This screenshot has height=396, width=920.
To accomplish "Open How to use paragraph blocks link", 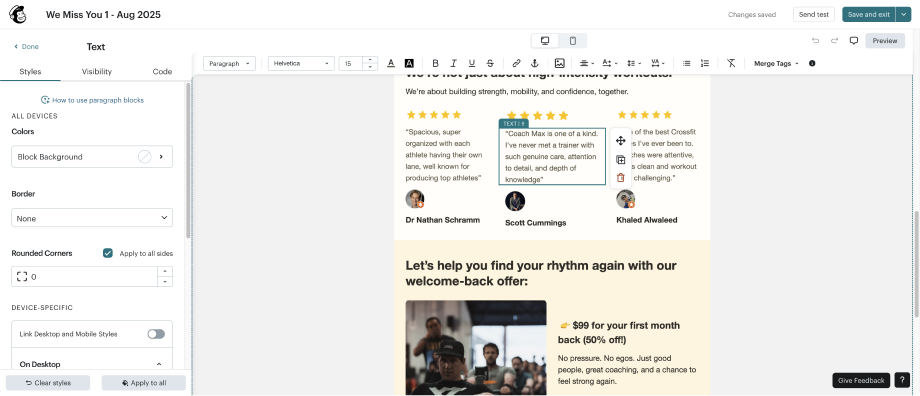I will (x=92, y=100).
